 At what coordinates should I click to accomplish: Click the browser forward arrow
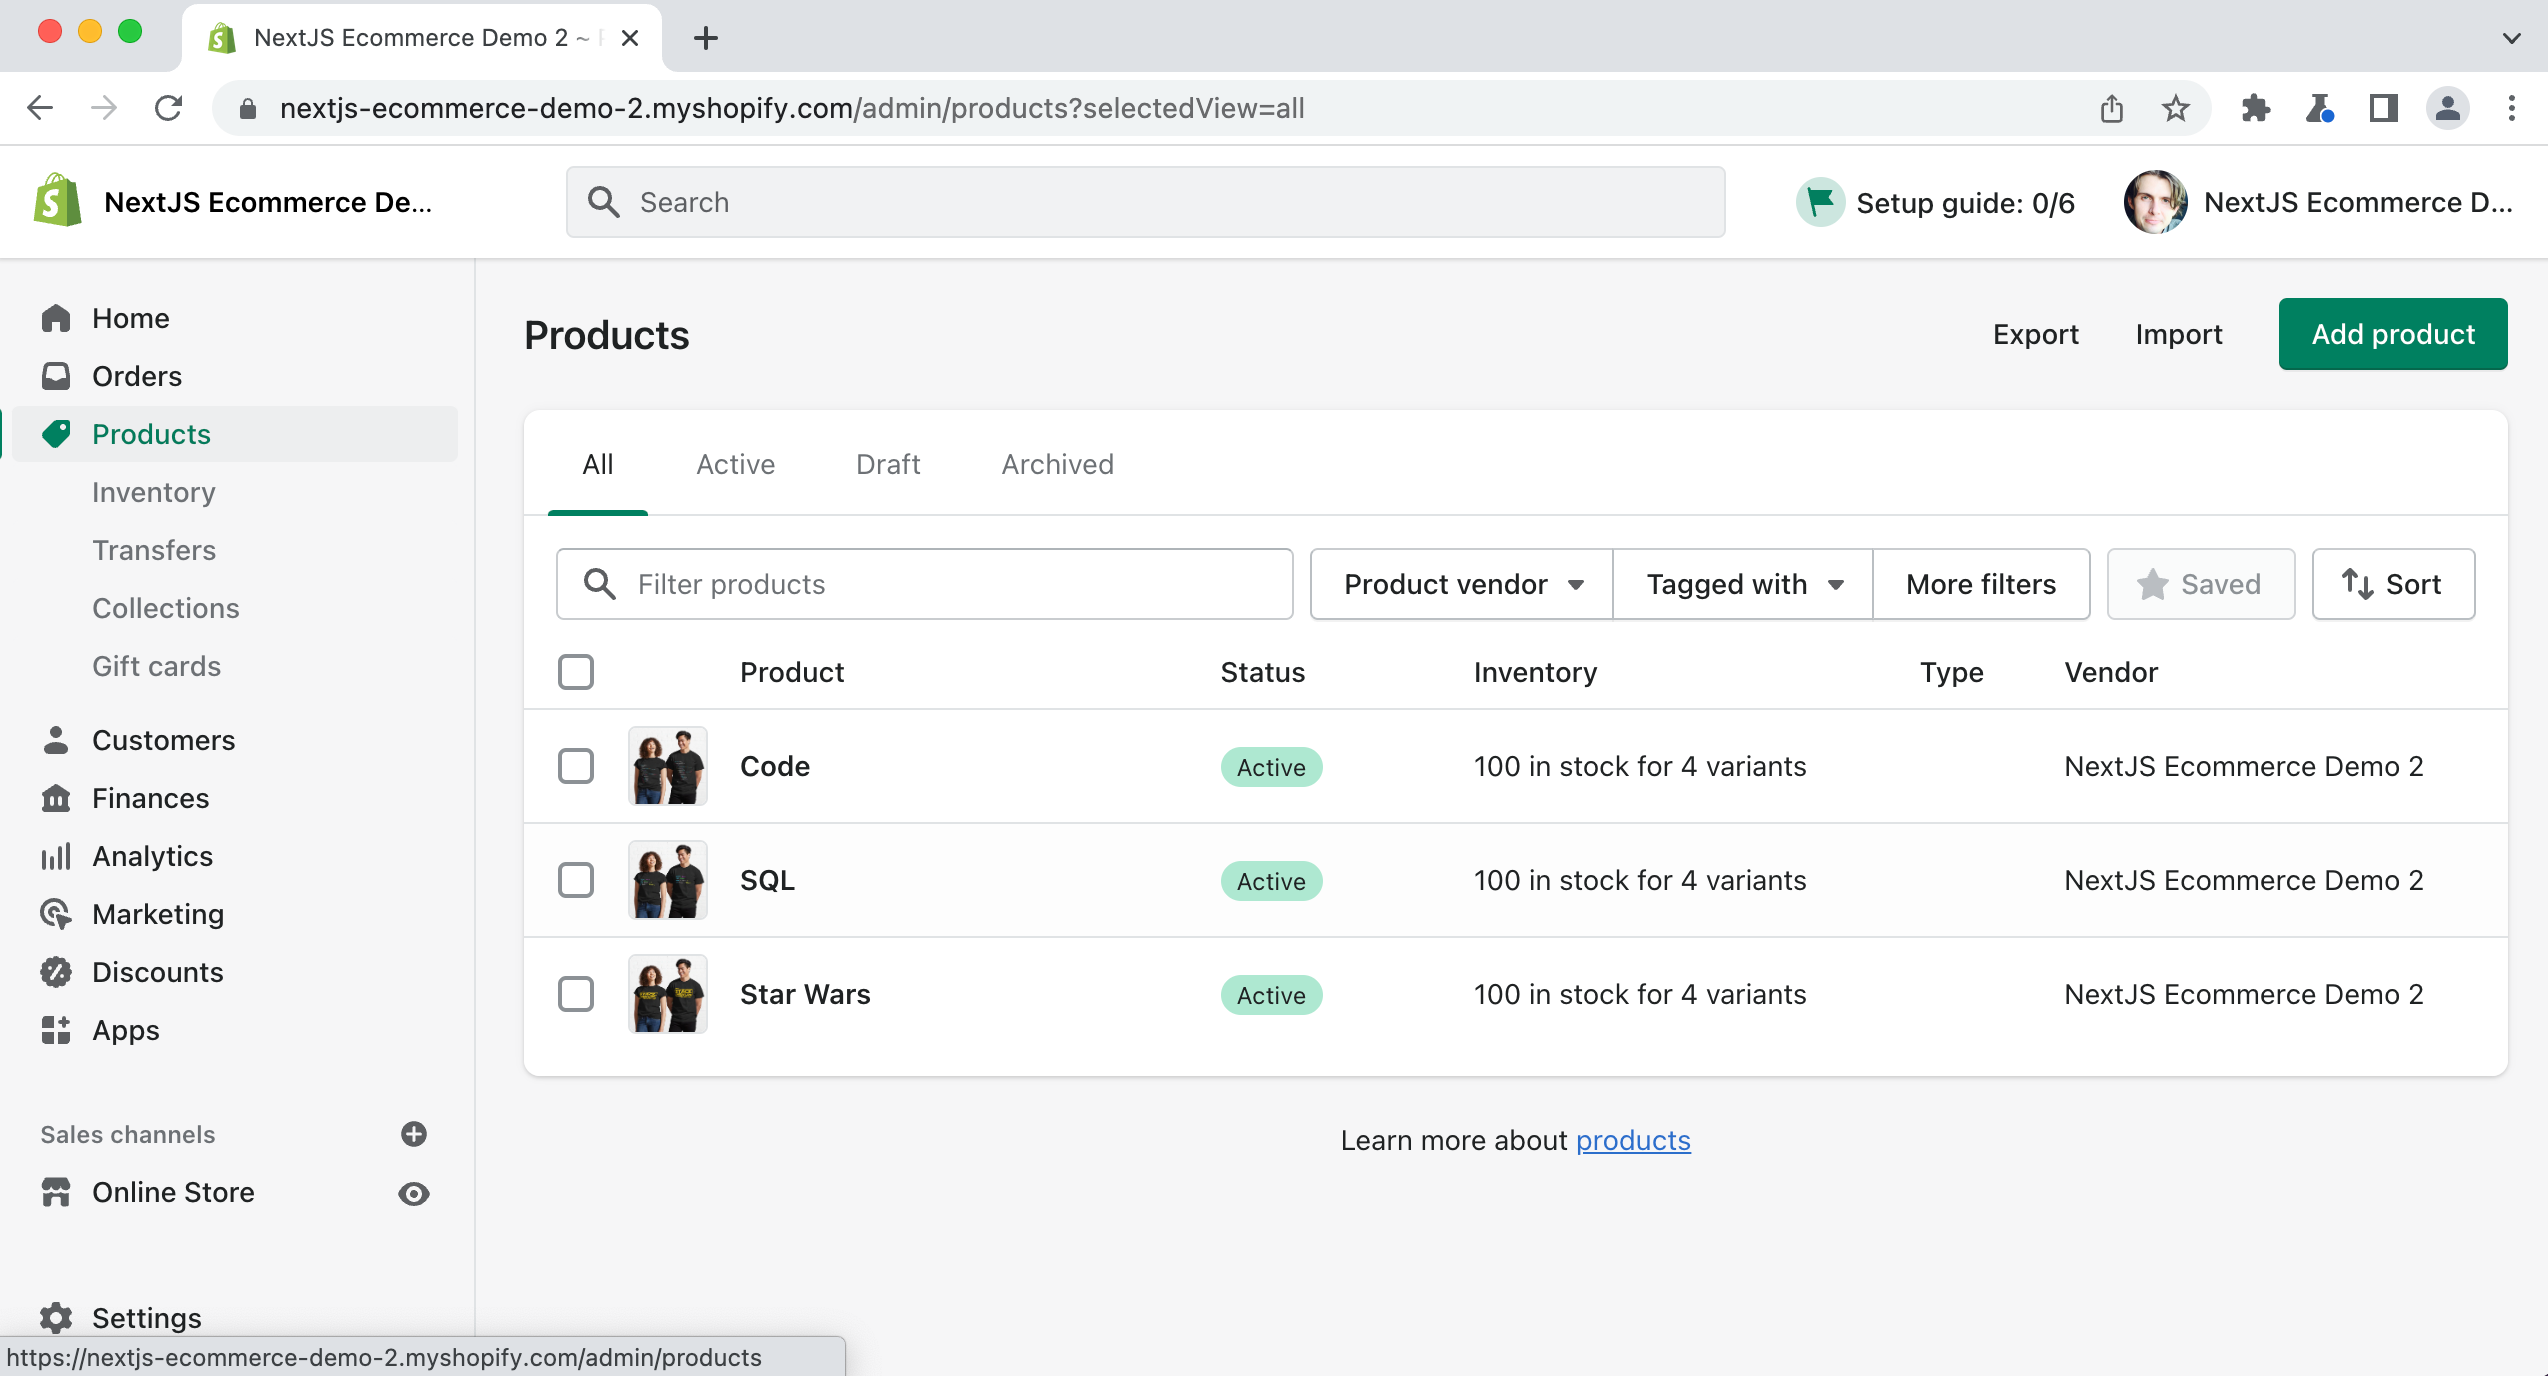click(104, 108)
